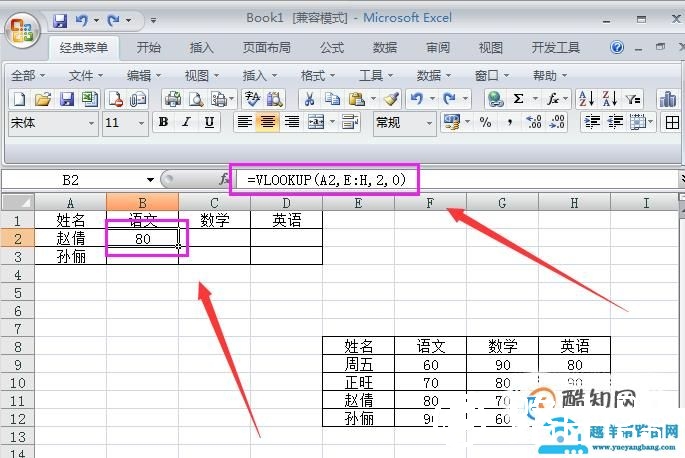
Task: Open the 工具 menu
Action: [x=376, y=76]
